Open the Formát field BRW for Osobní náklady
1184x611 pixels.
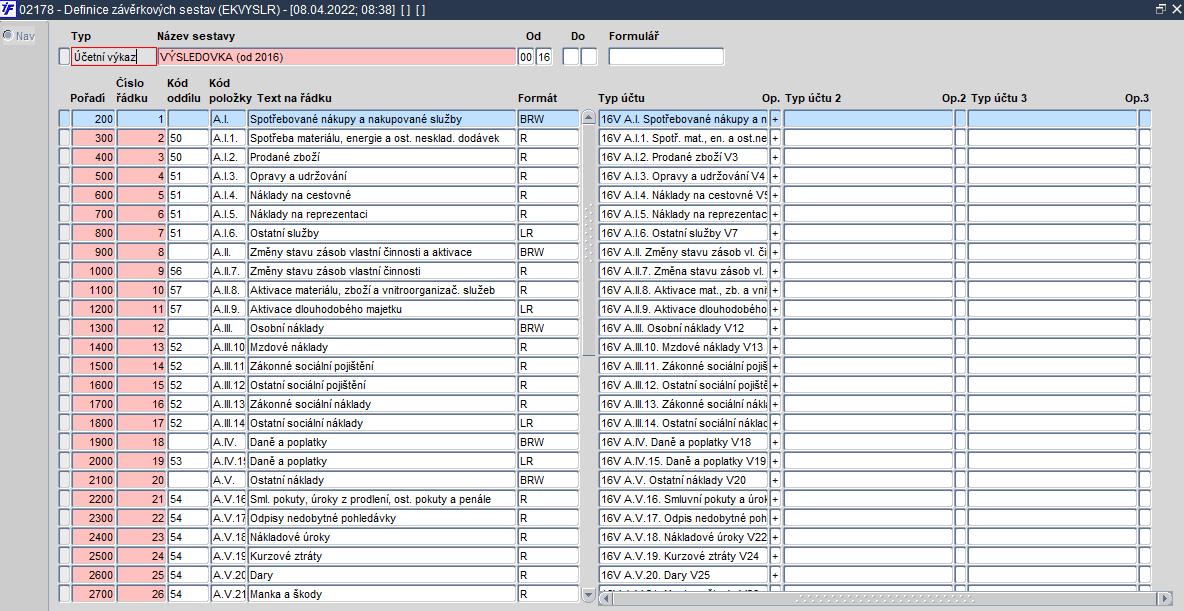click(x=548, y=328)
